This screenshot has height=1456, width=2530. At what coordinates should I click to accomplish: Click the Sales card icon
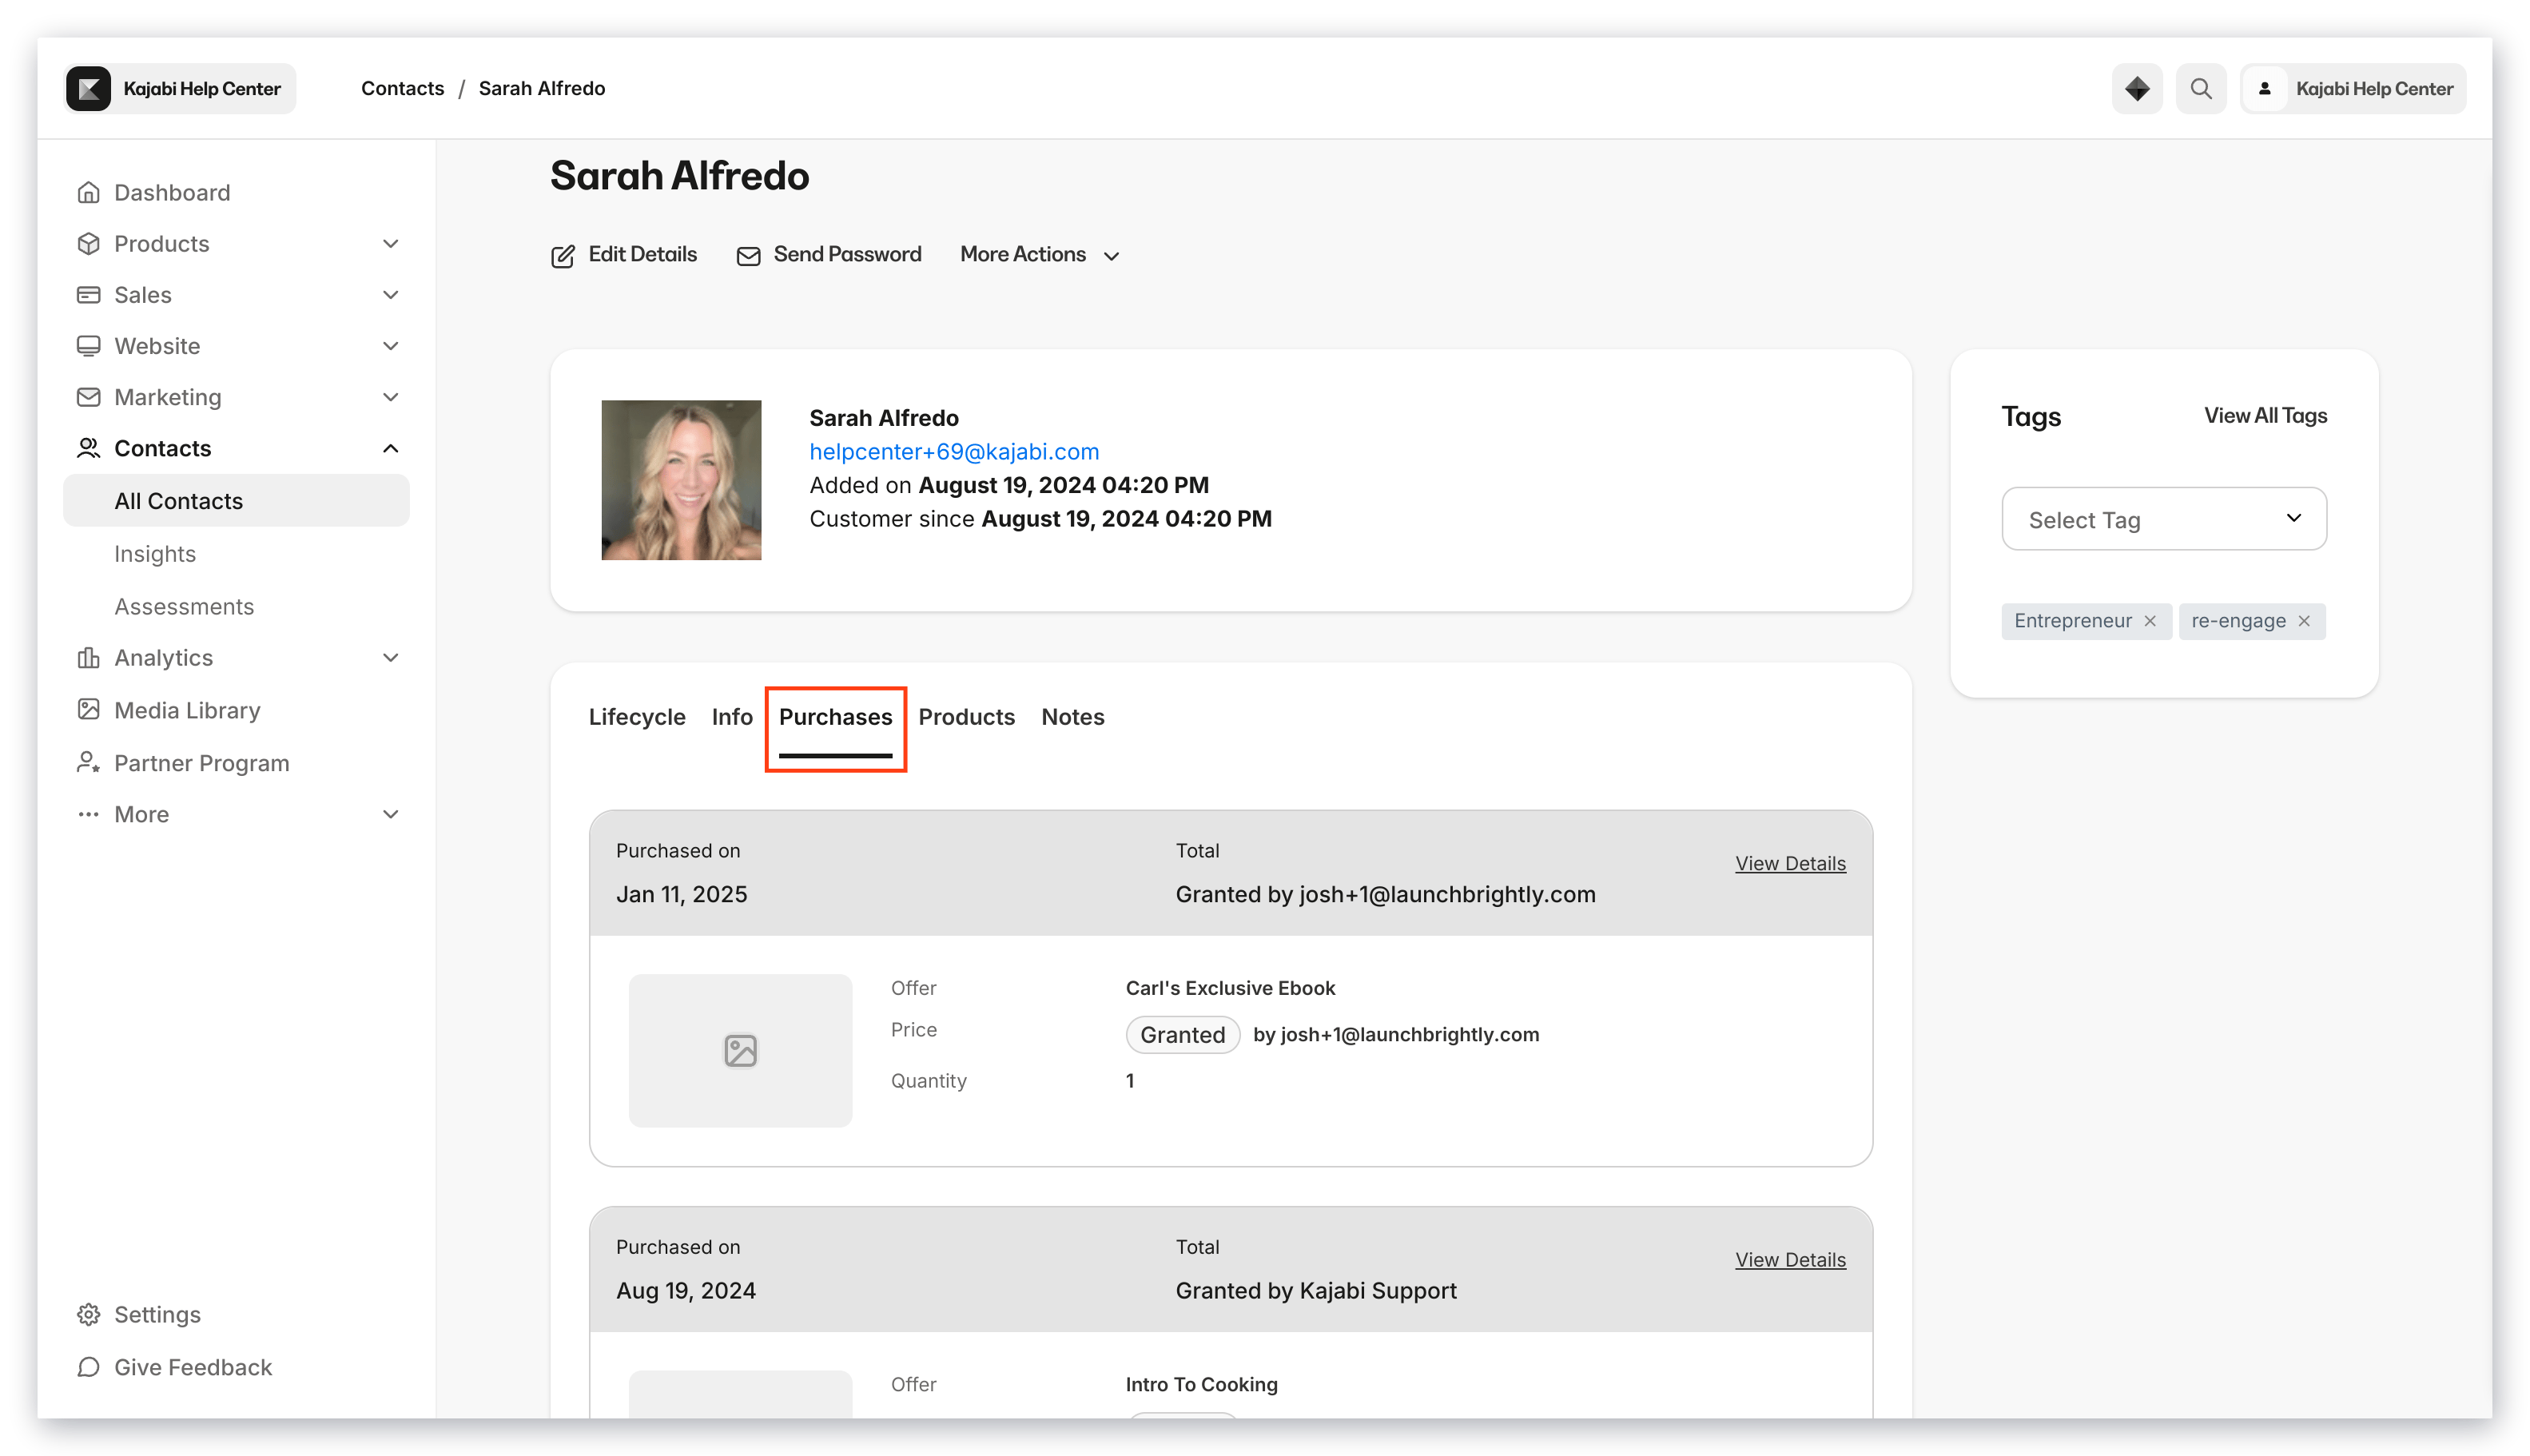[x=88, y=294]
